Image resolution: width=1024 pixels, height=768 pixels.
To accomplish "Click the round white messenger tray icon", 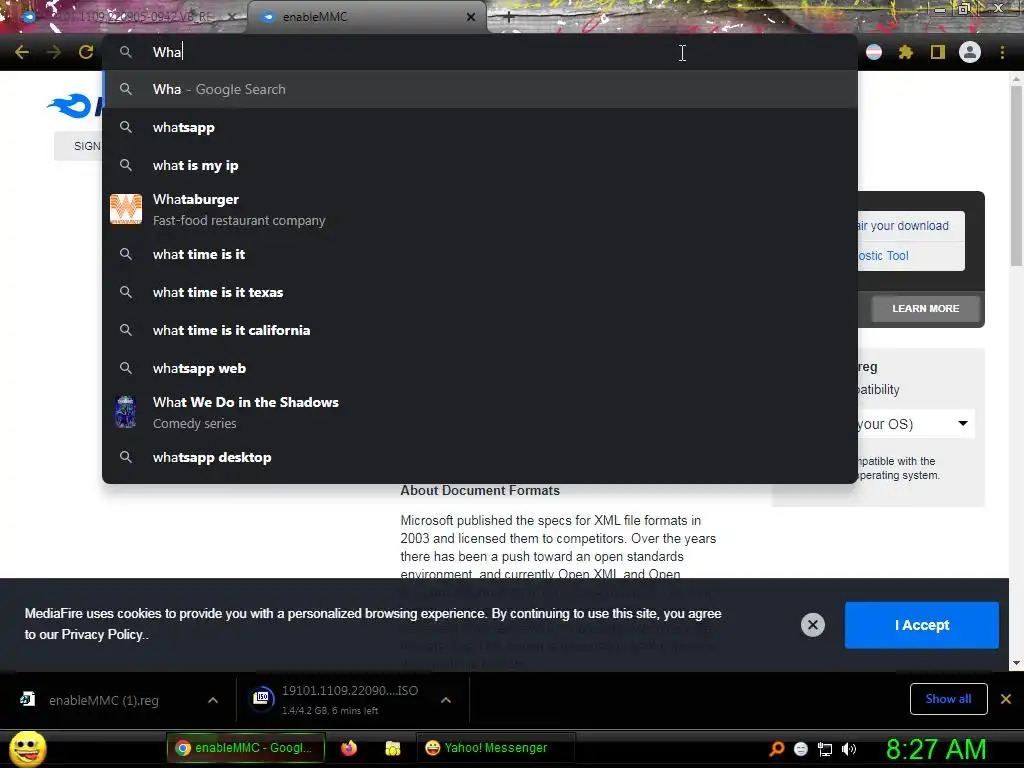I will (x=801, y=749).
